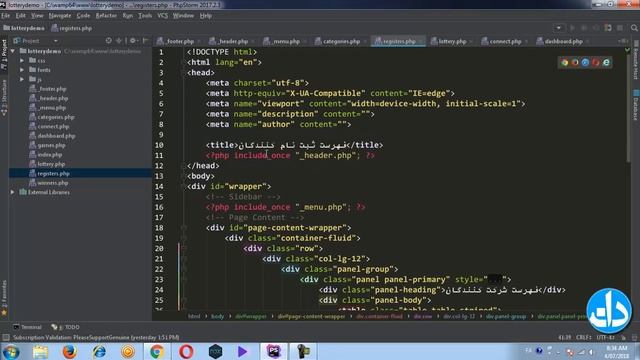Launch Opera from the taskbar

[186, 351]
